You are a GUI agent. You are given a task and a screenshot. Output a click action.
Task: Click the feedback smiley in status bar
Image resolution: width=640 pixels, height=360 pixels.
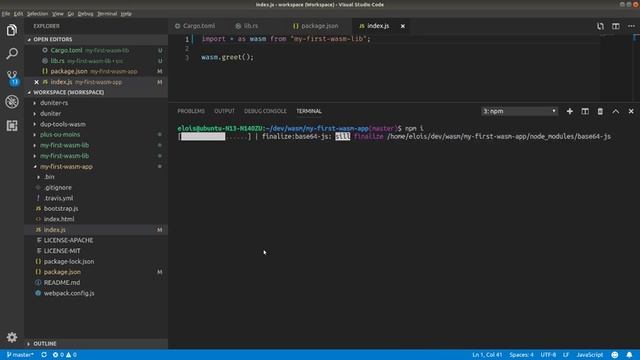pyautogui.click(x=615, y=355)
